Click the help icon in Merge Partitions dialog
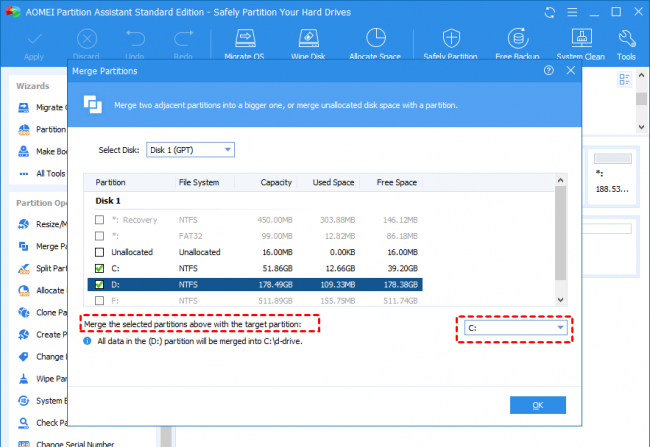The height and width of the screenshot is (447, 650). (x=548, y=70)
